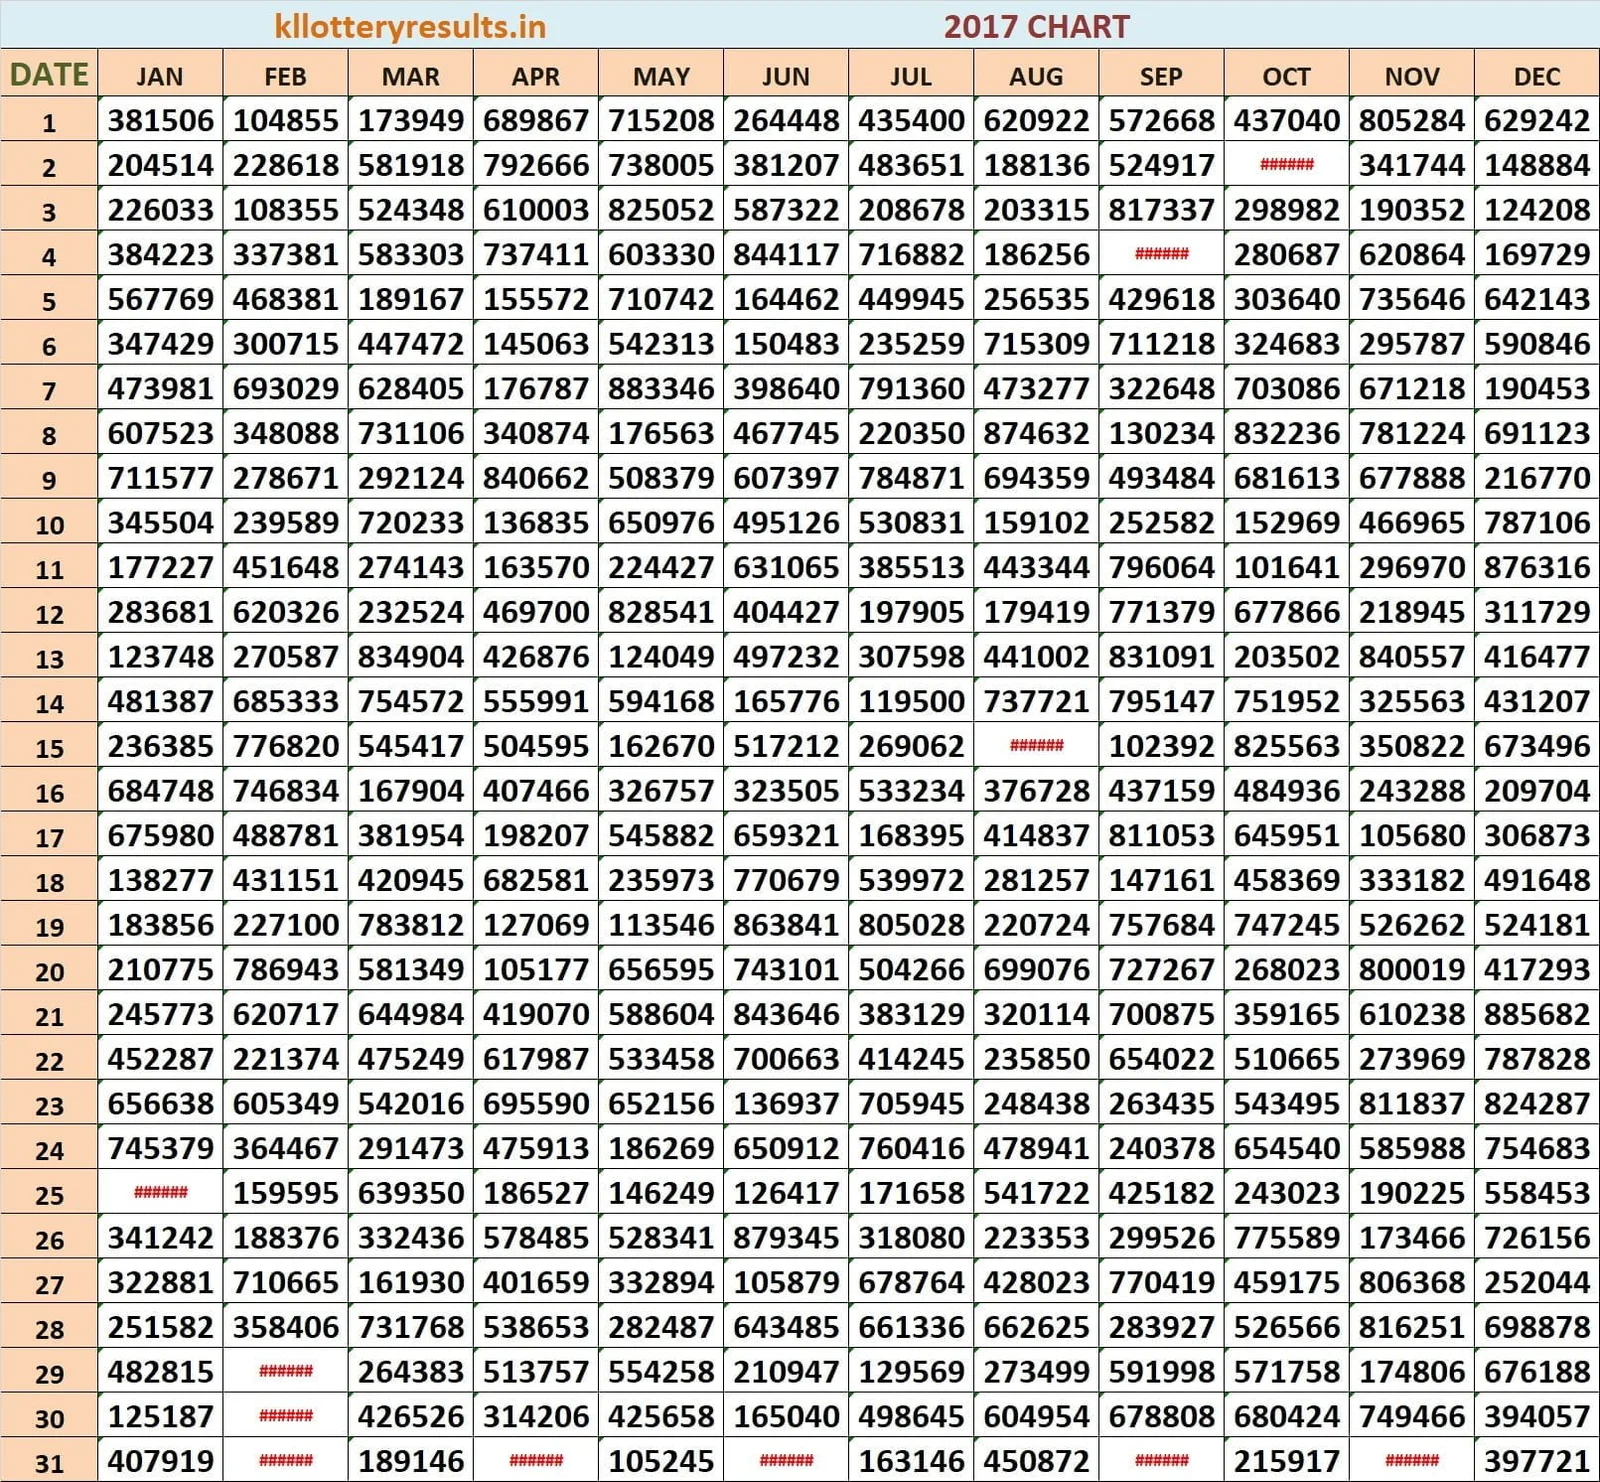This screenshot has height=1482, width=1600.
Task: Click number 883346 in MAY column
Action: pyautogui.click(x=661, y=389)
